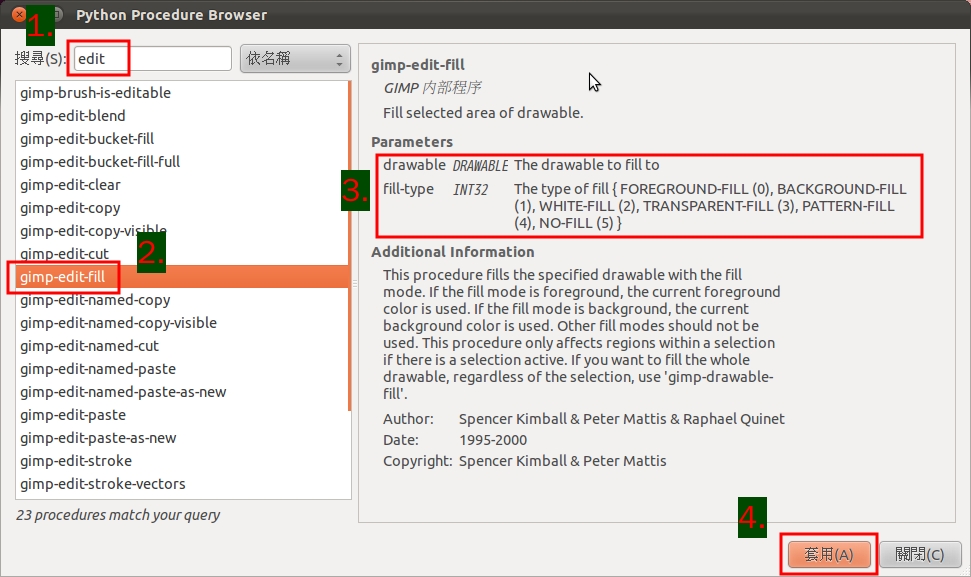
Task: Close the Python Procedure Browser window
Action: coord(19,14)
